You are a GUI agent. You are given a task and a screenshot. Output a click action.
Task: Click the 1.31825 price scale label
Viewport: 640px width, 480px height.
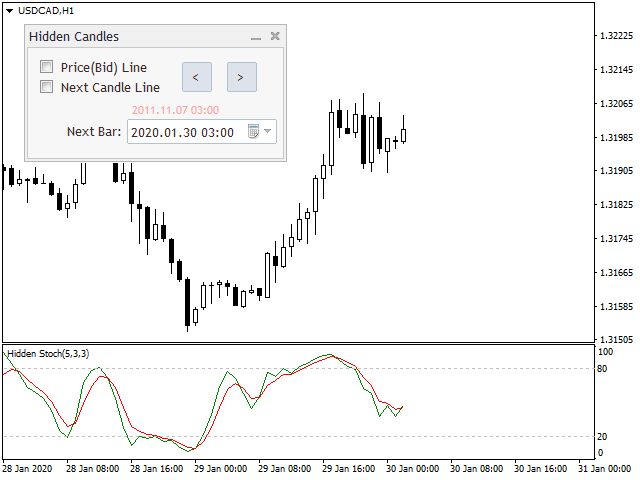pyautogui.click(x=616, y=204)
